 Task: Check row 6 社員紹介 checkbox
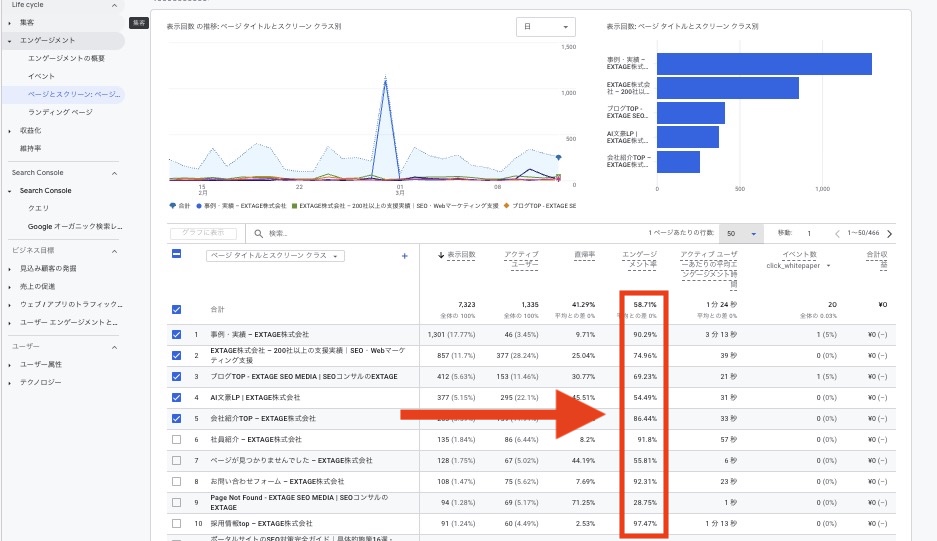(x=176, y=439)
